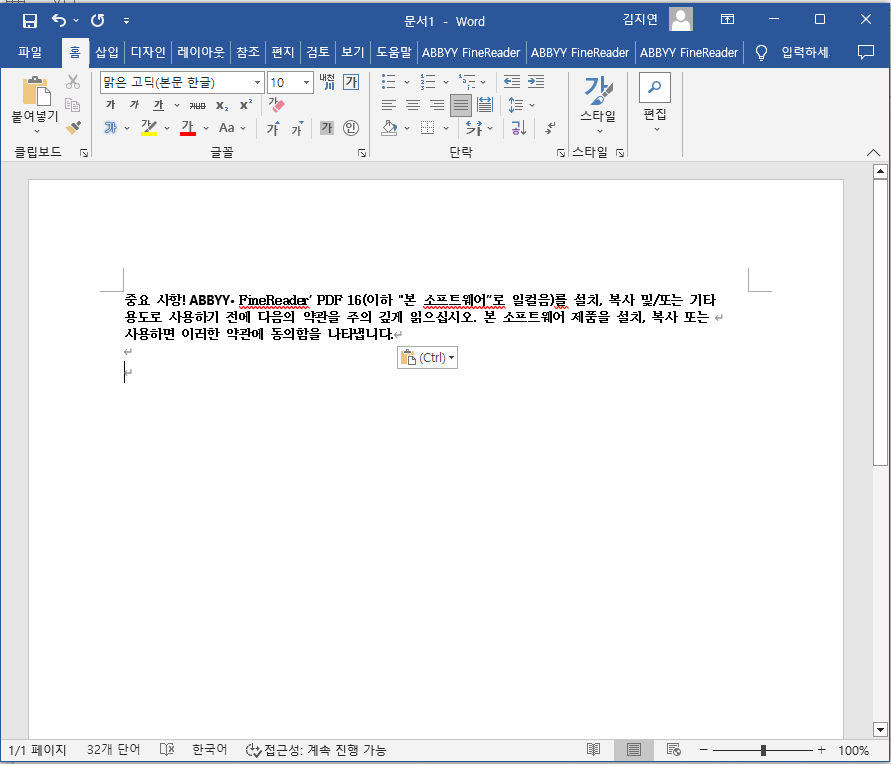Open the font color dropdown arrow

206,128
